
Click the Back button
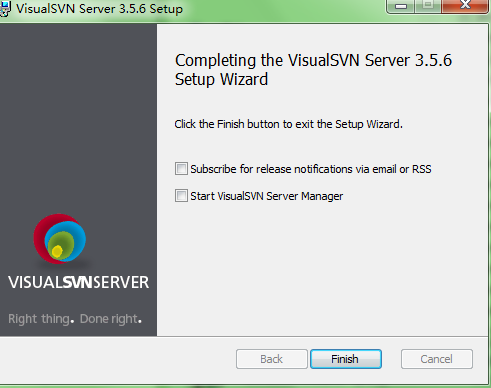tap(271, 359)
